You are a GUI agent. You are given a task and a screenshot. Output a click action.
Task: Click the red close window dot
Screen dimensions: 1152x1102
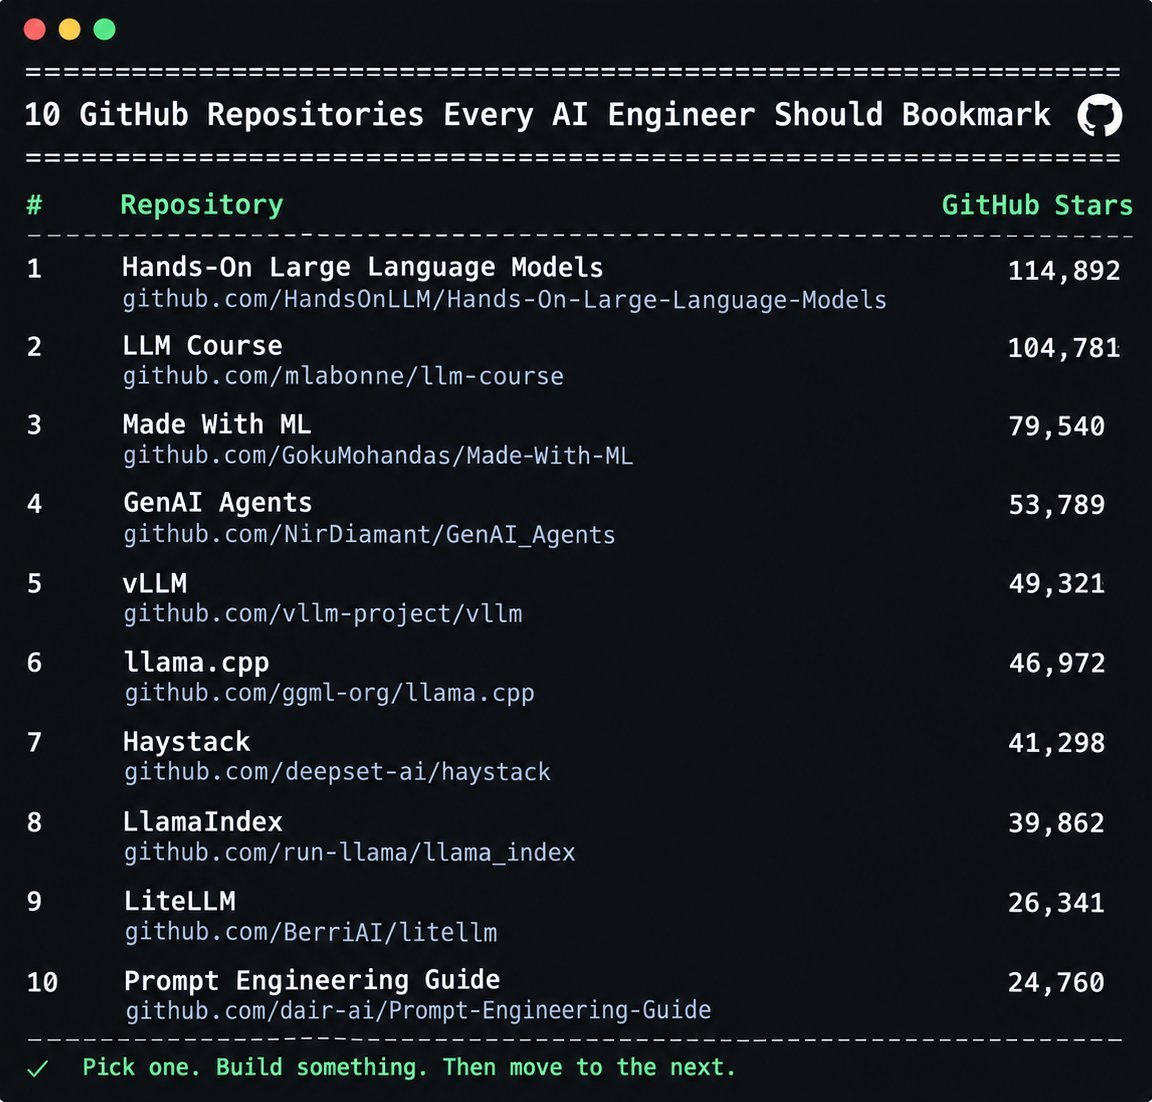(35, 29)
